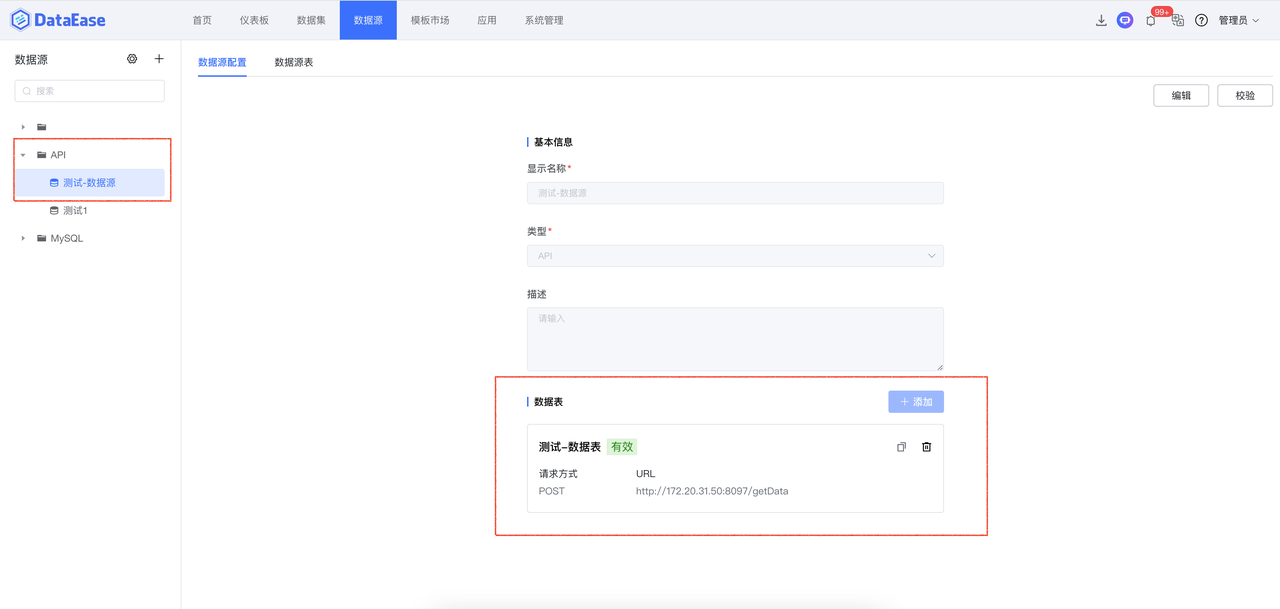Collapse the API folder in sidebar
Viewport: 1280px width, 609px height.
pyautogui.click(x=23, y=154)
